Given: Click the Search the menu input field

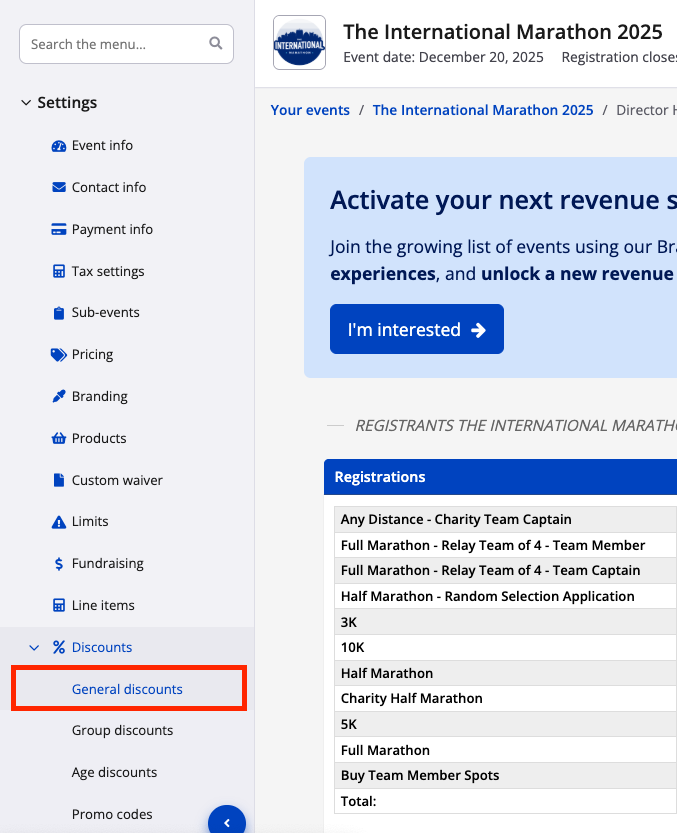Looking at the screenshot, I should pyautogui.click(x=116, y=44).
